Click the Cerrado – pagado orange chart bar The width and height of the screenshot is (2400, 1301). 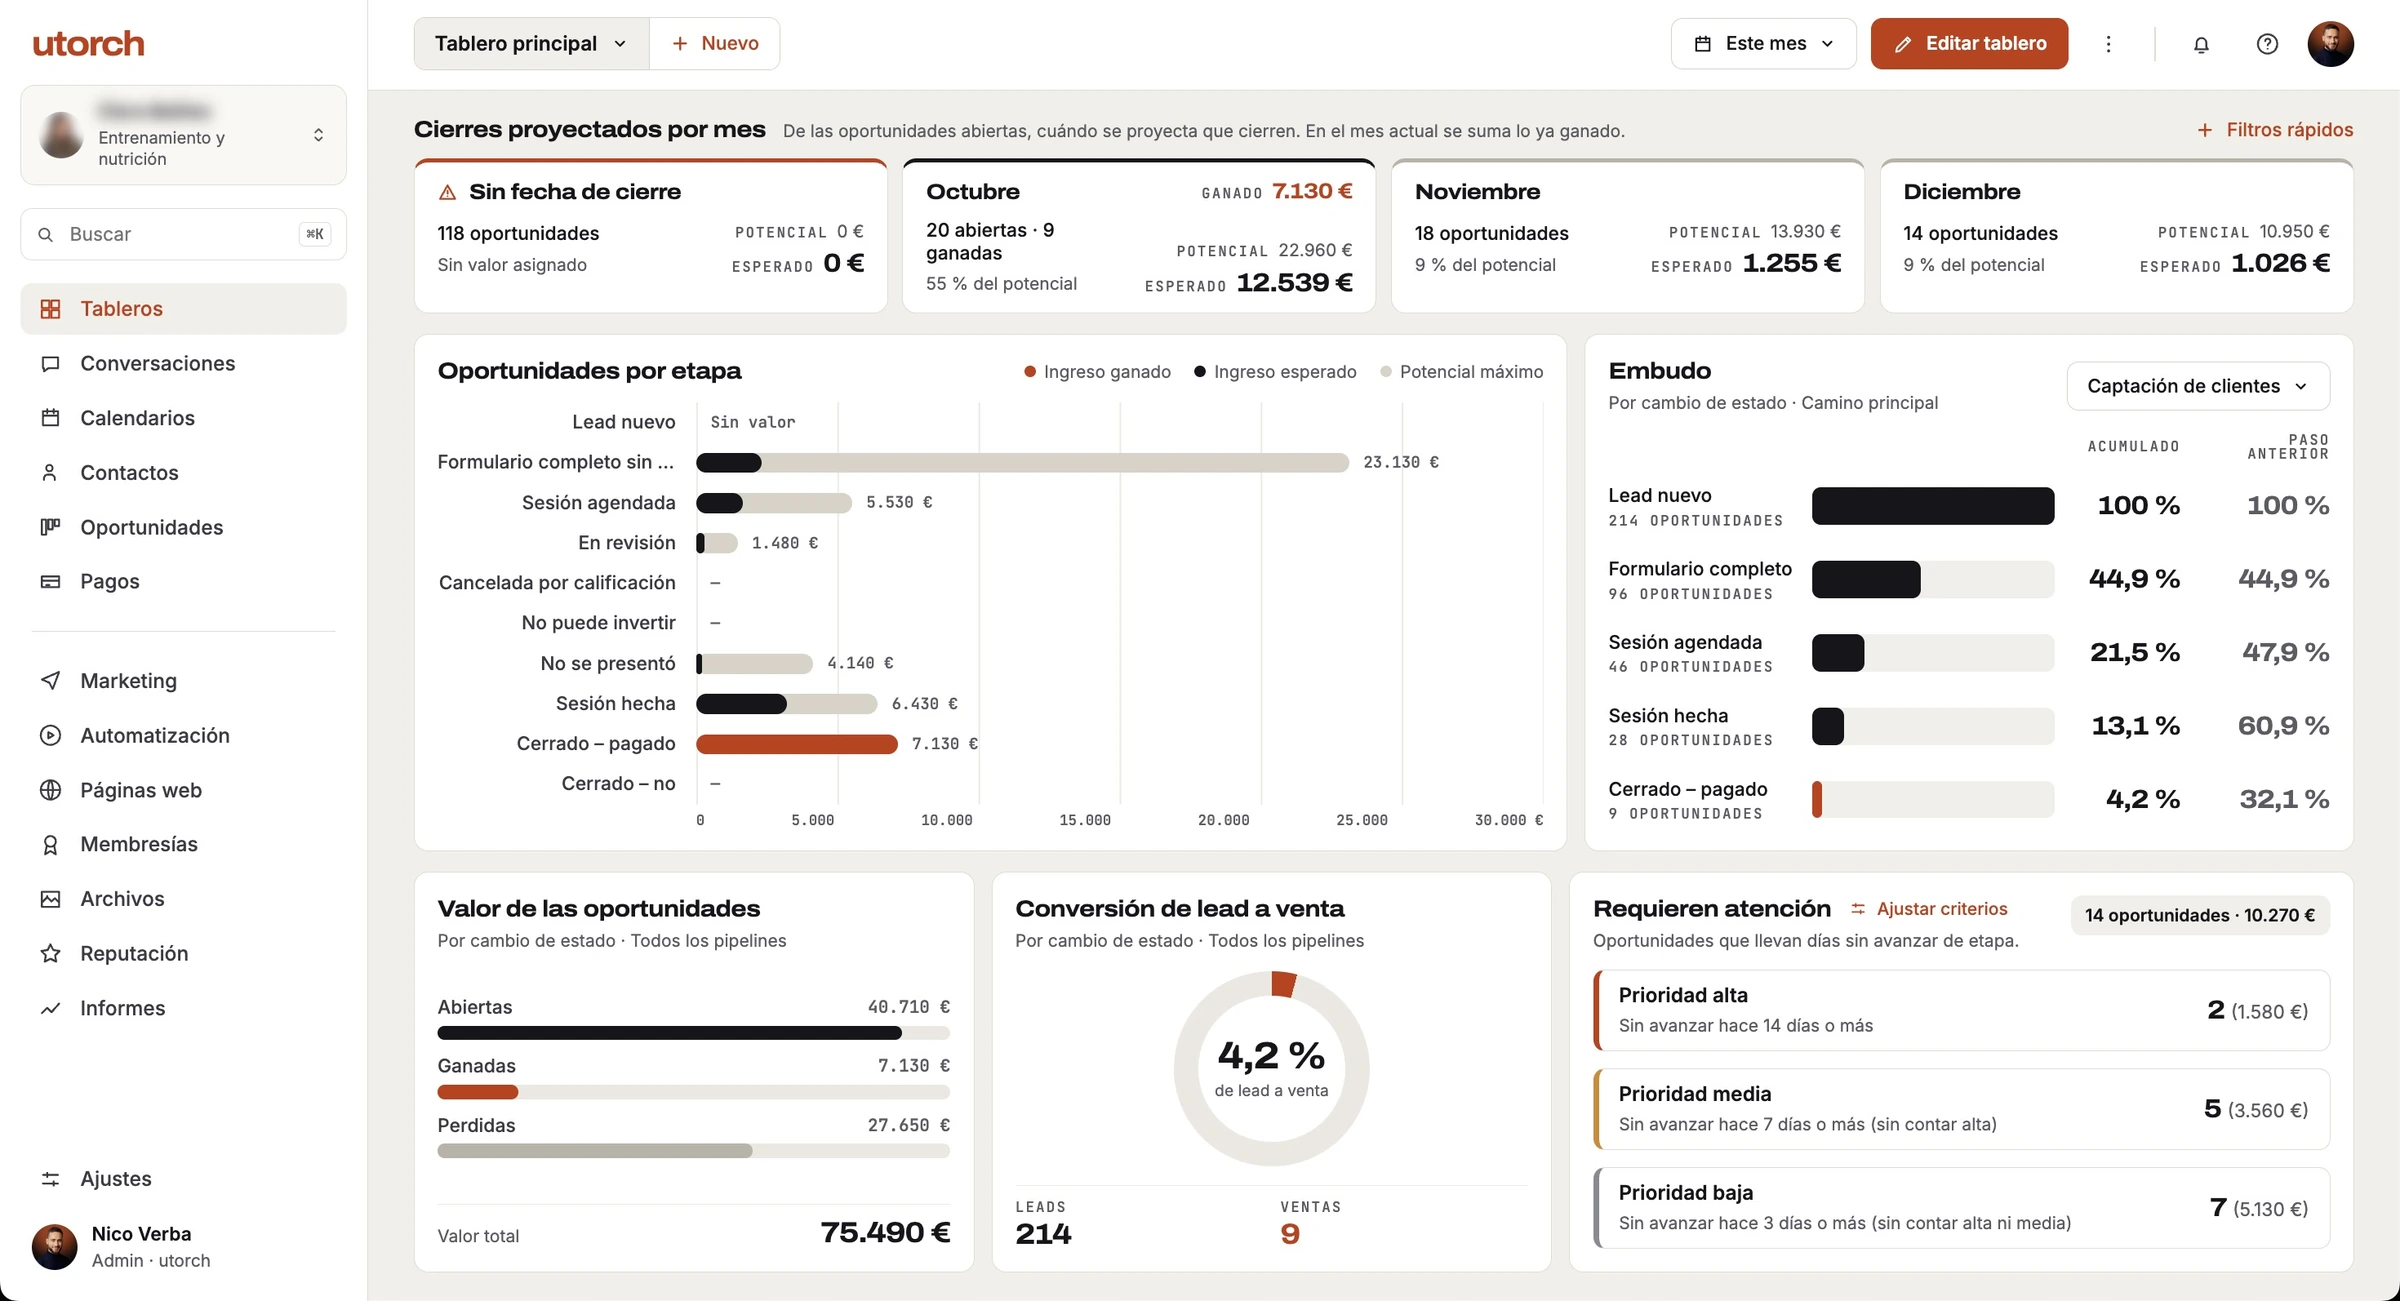pos(797,744)
